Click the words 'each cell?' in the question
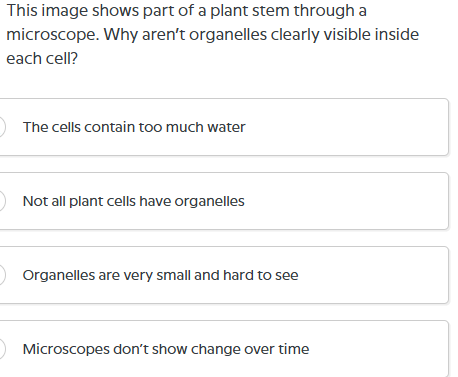 pos(42,58)
